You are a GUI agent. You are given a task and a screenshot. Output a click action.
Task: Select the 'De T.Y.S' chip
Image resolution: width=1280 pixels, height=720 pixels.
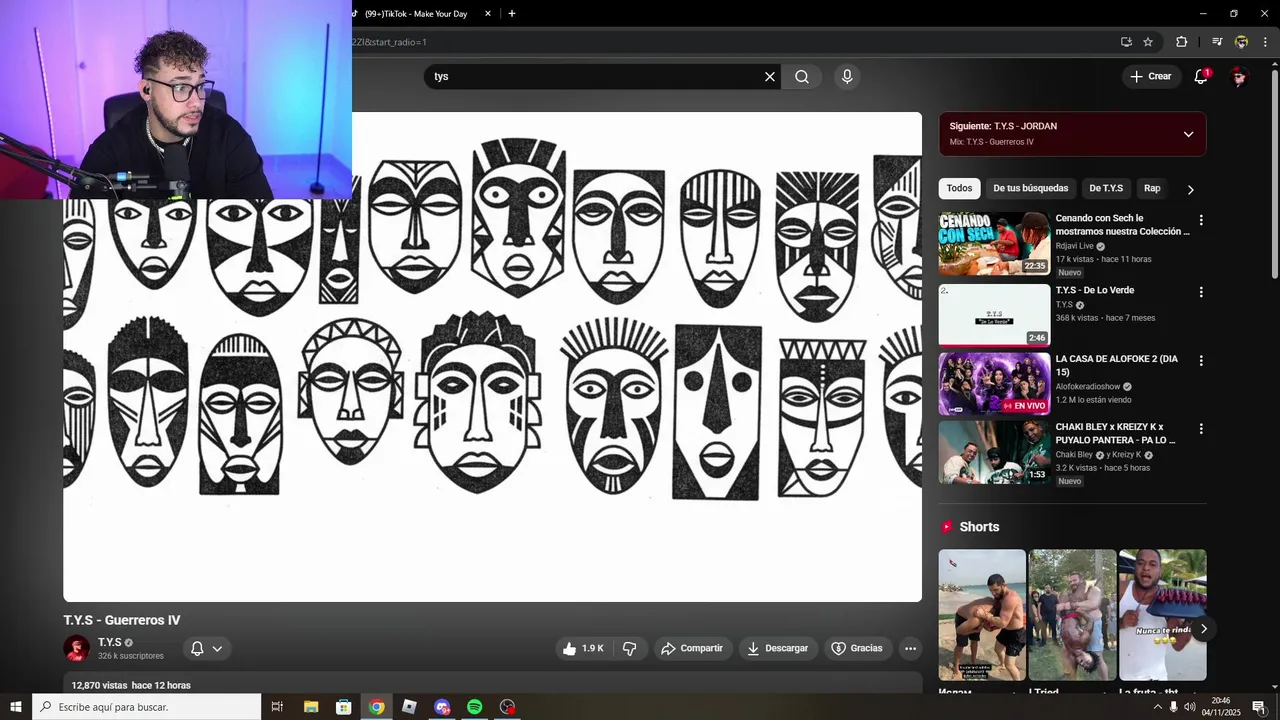[1106, 188]
